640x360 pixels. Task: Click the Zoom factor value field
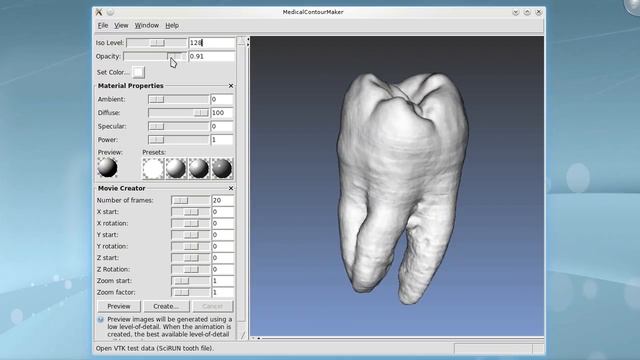(x=223, y=292)
